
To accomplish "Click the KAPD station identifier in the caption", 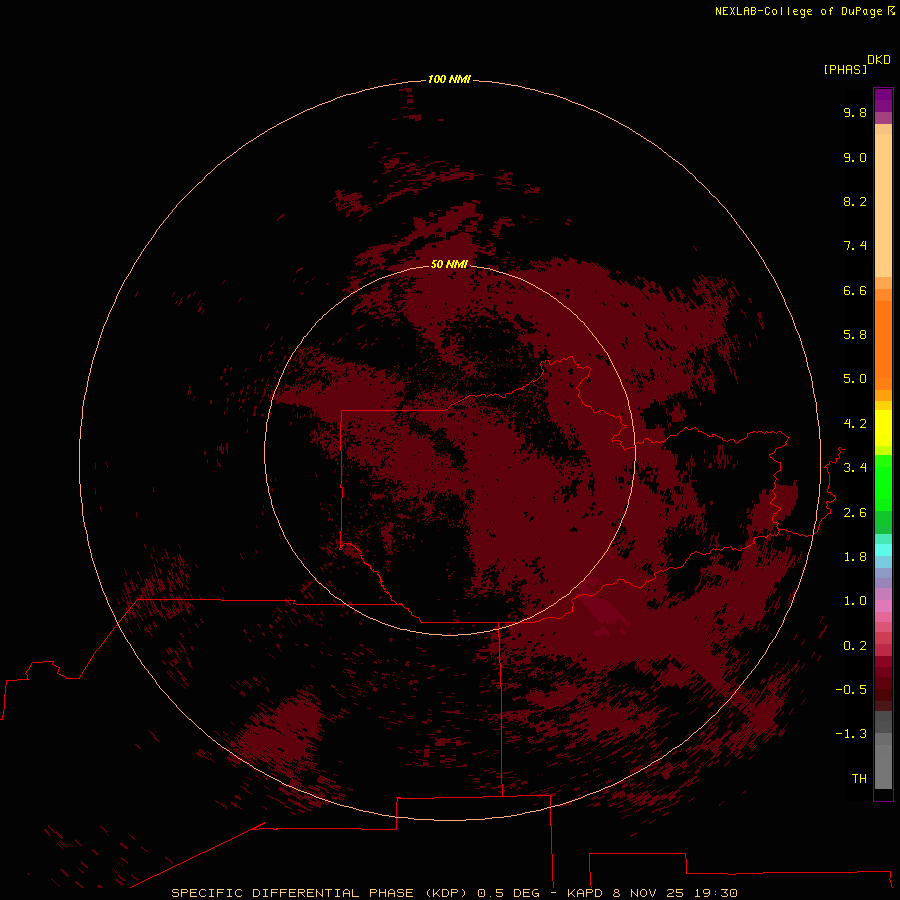I will coord(585,893).
